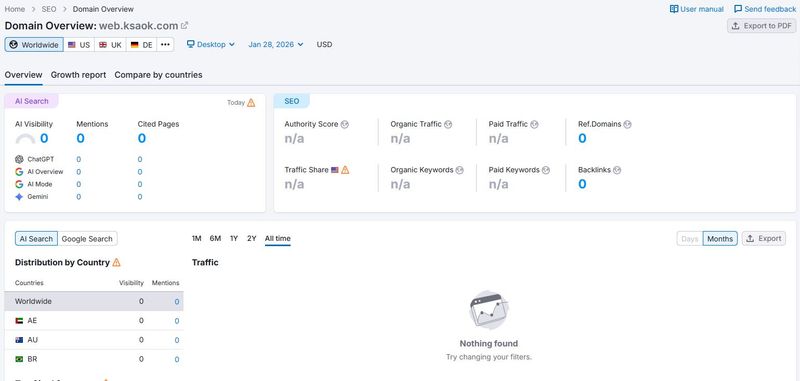This screenshot has width=800, height=381.
Task: Click the Paid Traffic info icon
Action: [534, 124]
